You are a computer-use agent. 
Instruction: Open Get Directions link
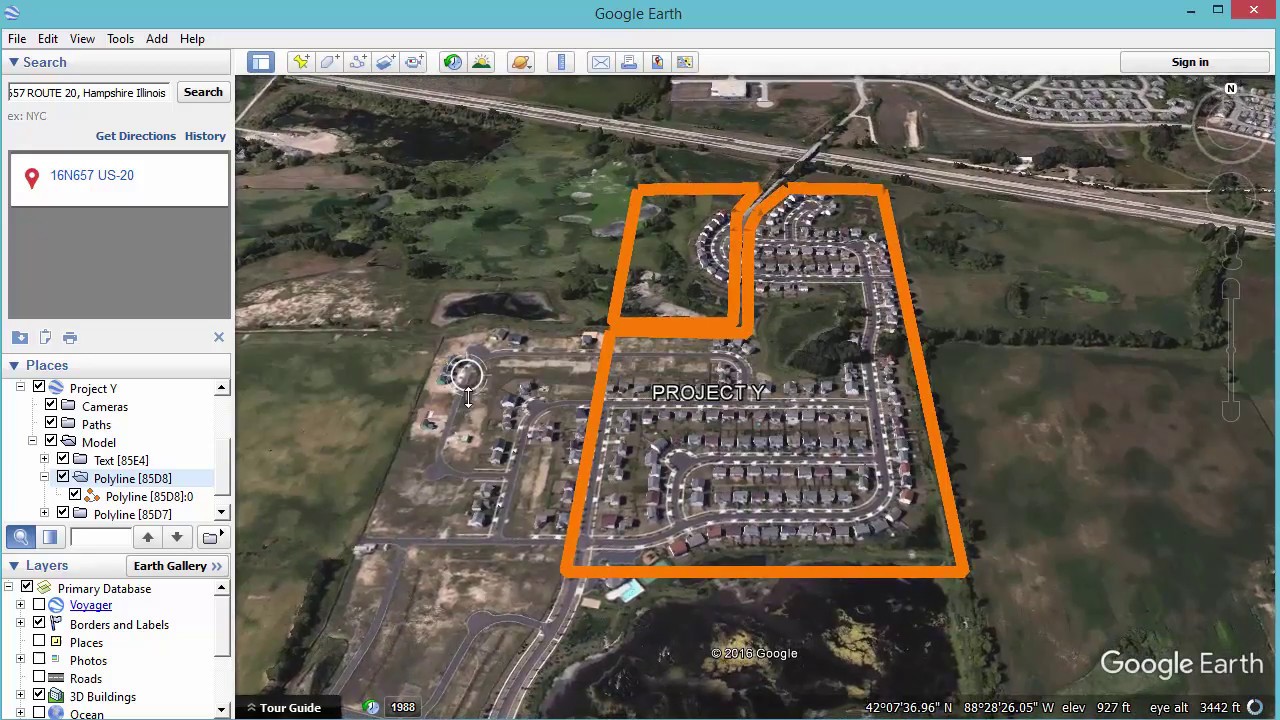[136, 136]
